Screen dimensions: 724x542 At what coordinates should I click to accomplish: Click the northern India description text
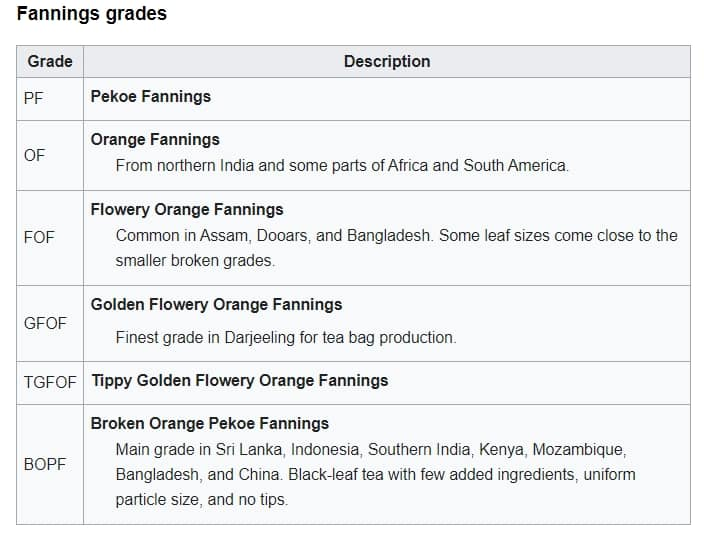coord(342,165)
